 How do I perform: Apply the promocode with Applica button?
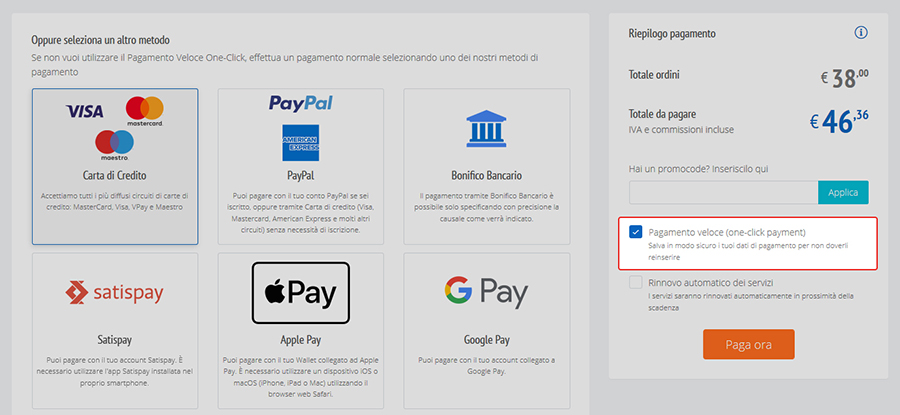tap(843, 192)
